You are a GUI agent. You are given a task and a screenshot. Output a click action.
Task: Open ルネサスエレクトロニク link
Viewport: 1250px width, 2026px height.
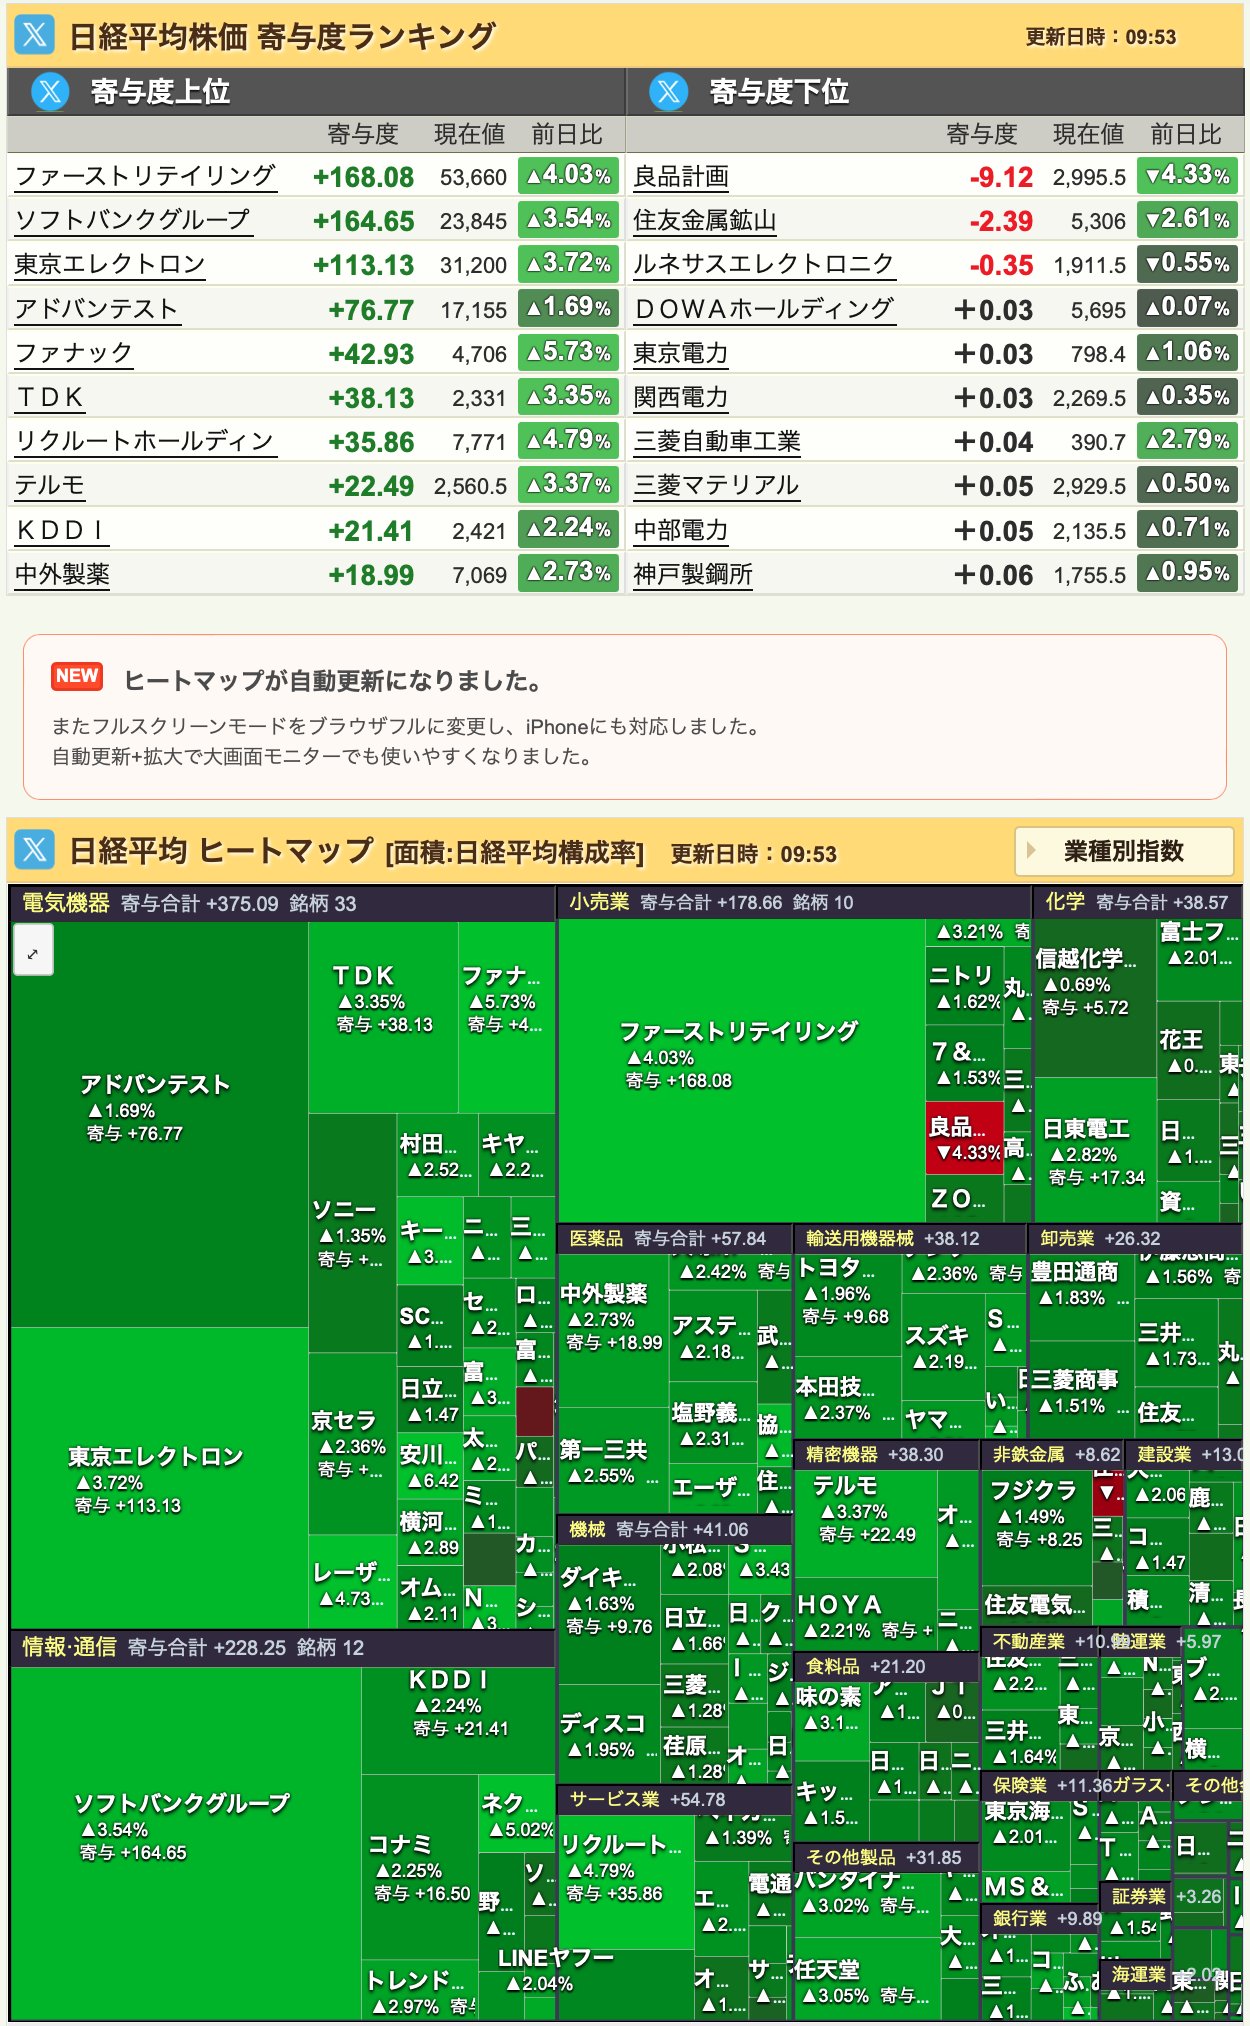coord(764,265)
